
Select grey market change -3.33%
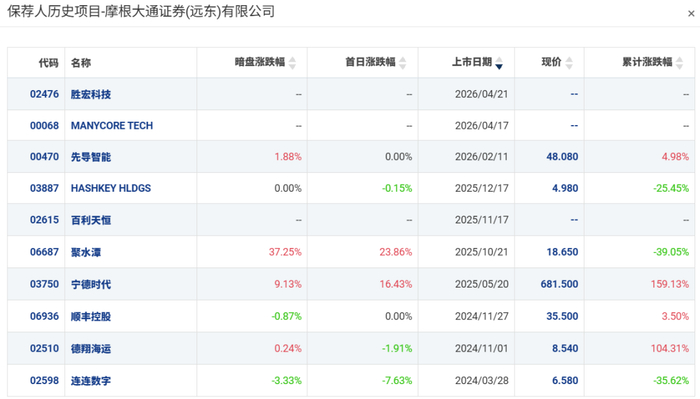click(x=287, y=380)
